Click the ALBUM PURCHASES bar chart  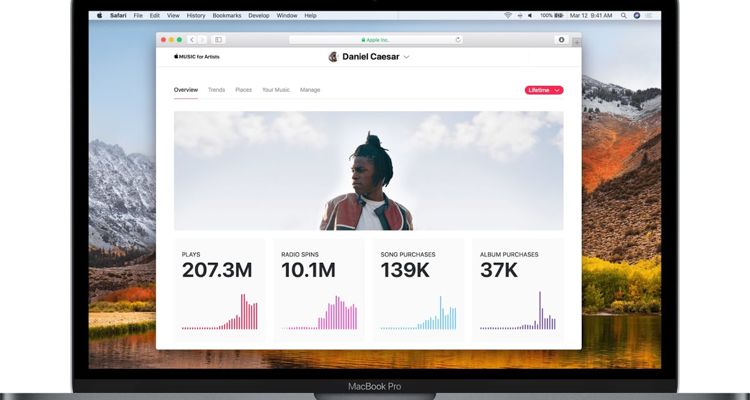(518, 311)
